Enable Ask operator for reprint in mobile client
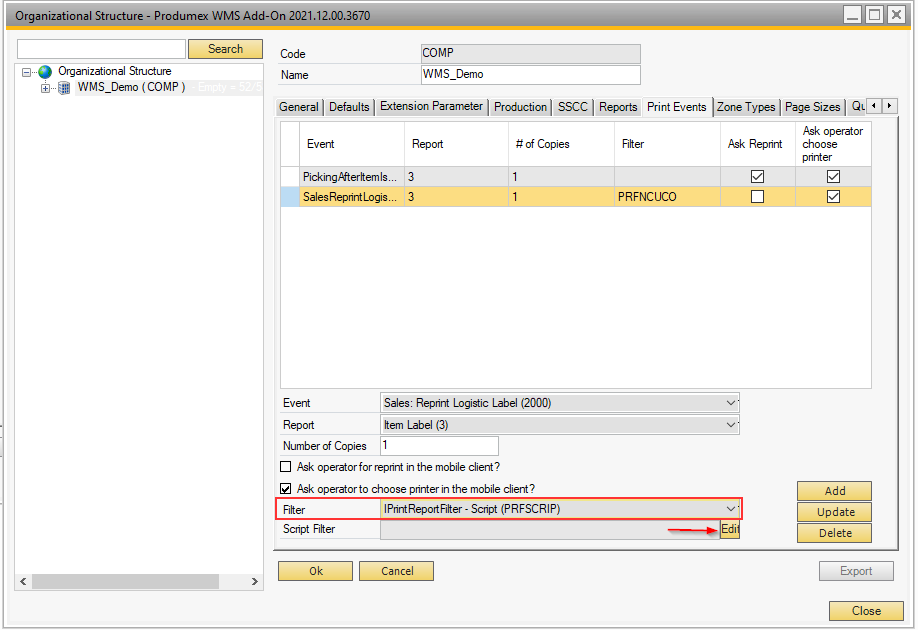The height and width of the screenshot is (630, 918). [286, 467]
